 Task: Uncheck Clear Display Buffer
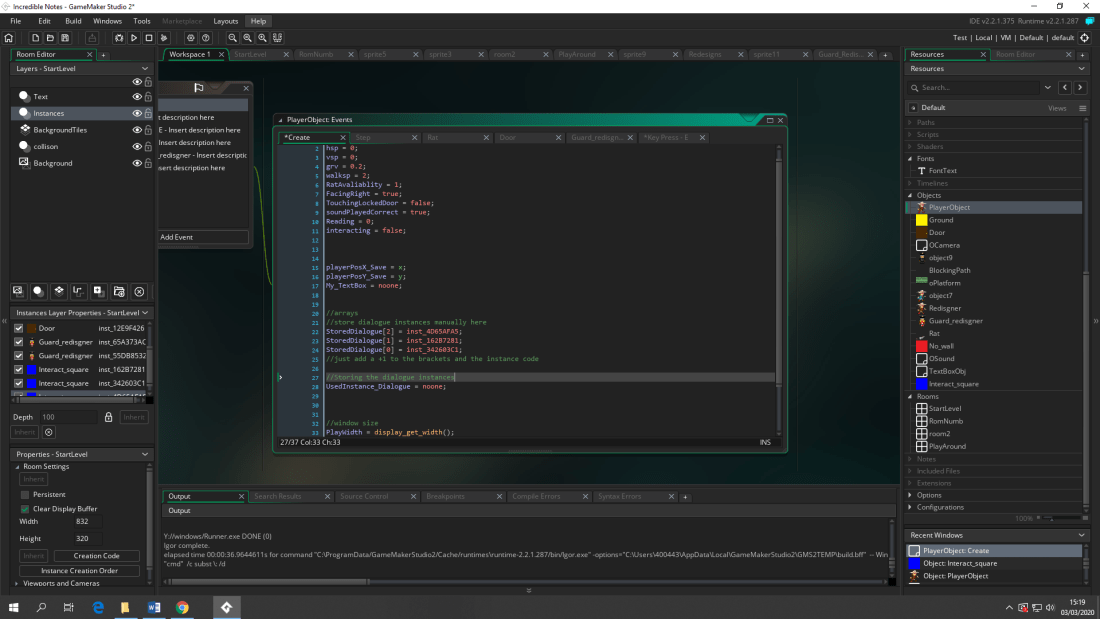coord(23,509)
